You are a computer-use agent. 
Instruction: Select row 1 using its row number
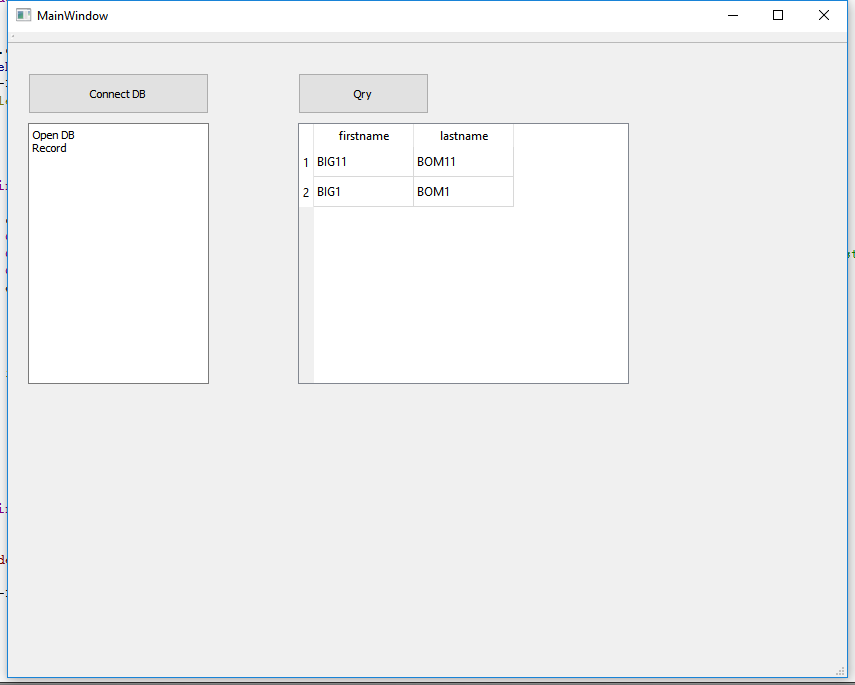(306, 162)
